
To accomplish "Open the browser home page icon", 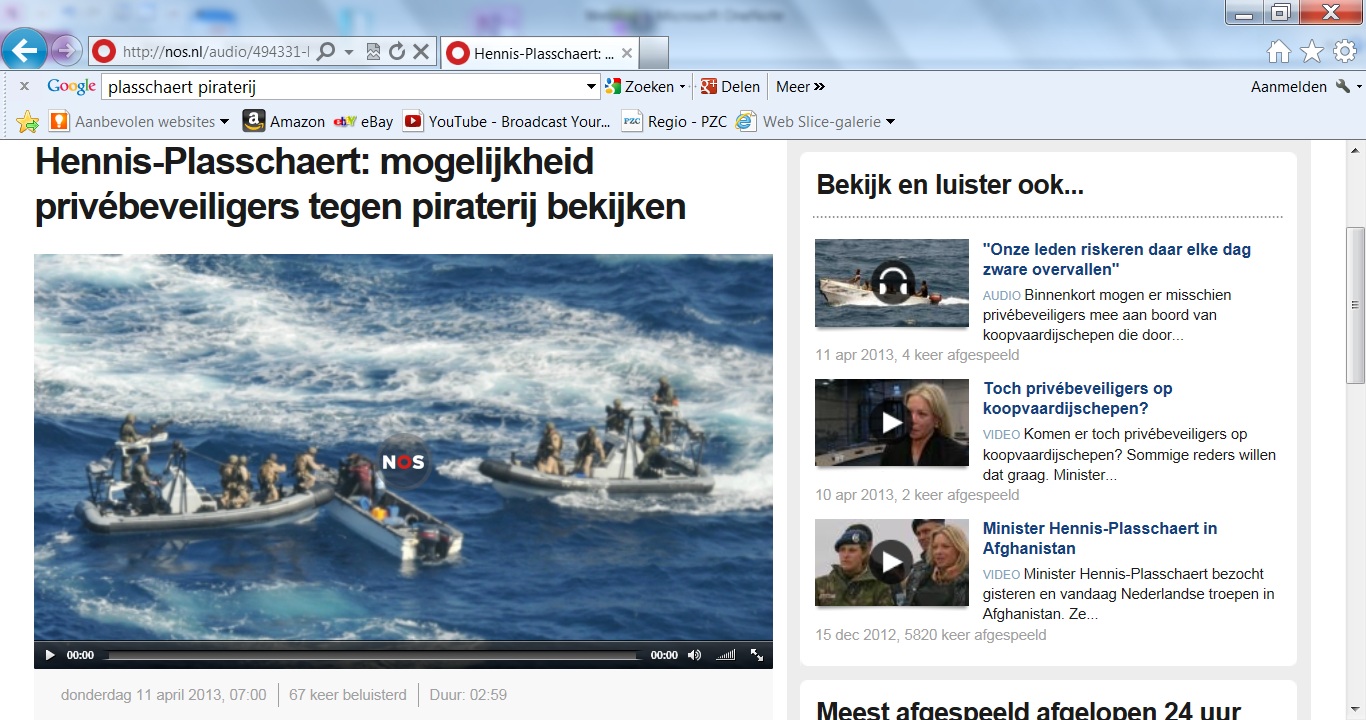I will point(1278,52).
